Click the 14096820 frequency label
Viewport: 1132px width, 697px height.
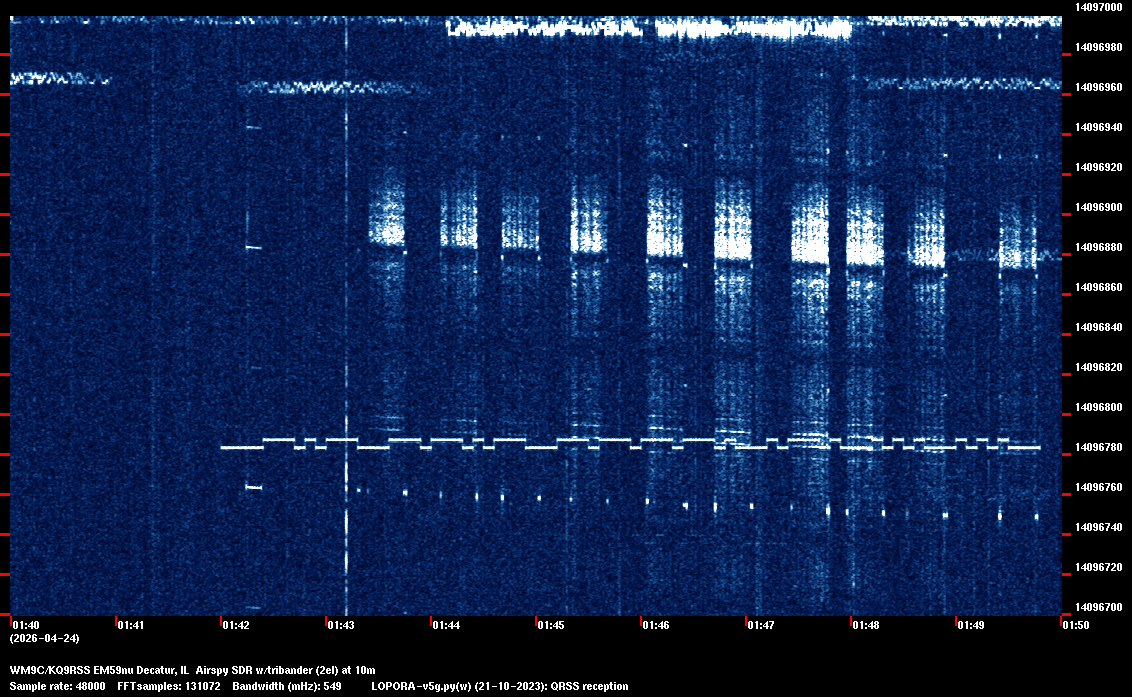[x=1099, y=367]
